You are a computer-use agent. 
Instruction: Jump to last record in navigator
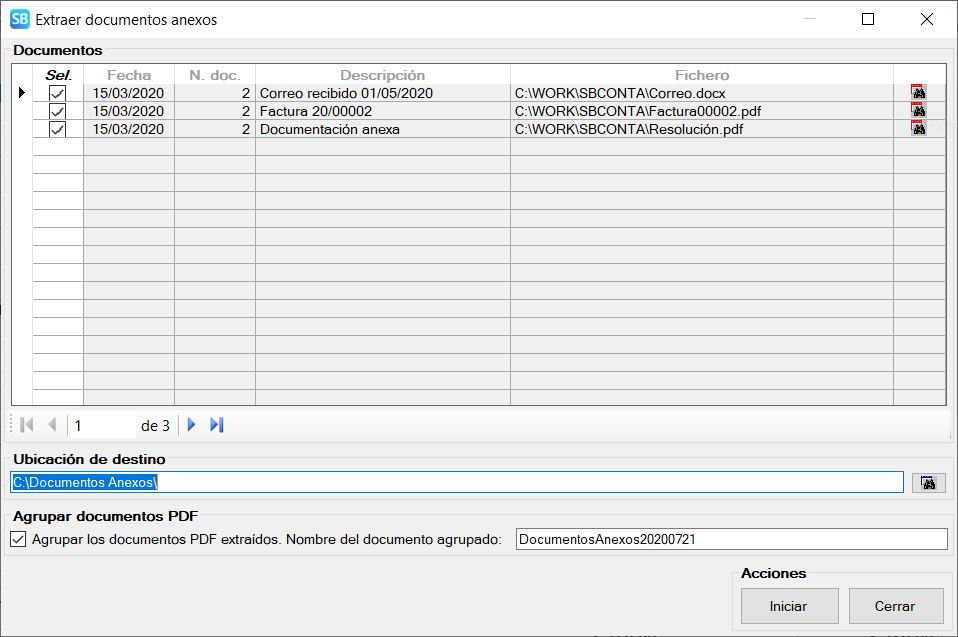tap(217, 425)
